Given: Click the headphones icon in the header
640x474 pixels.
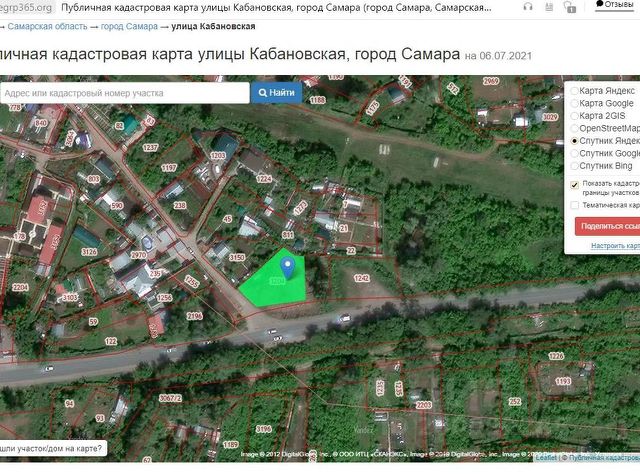Looking at the screenshot, I should 527,7.
